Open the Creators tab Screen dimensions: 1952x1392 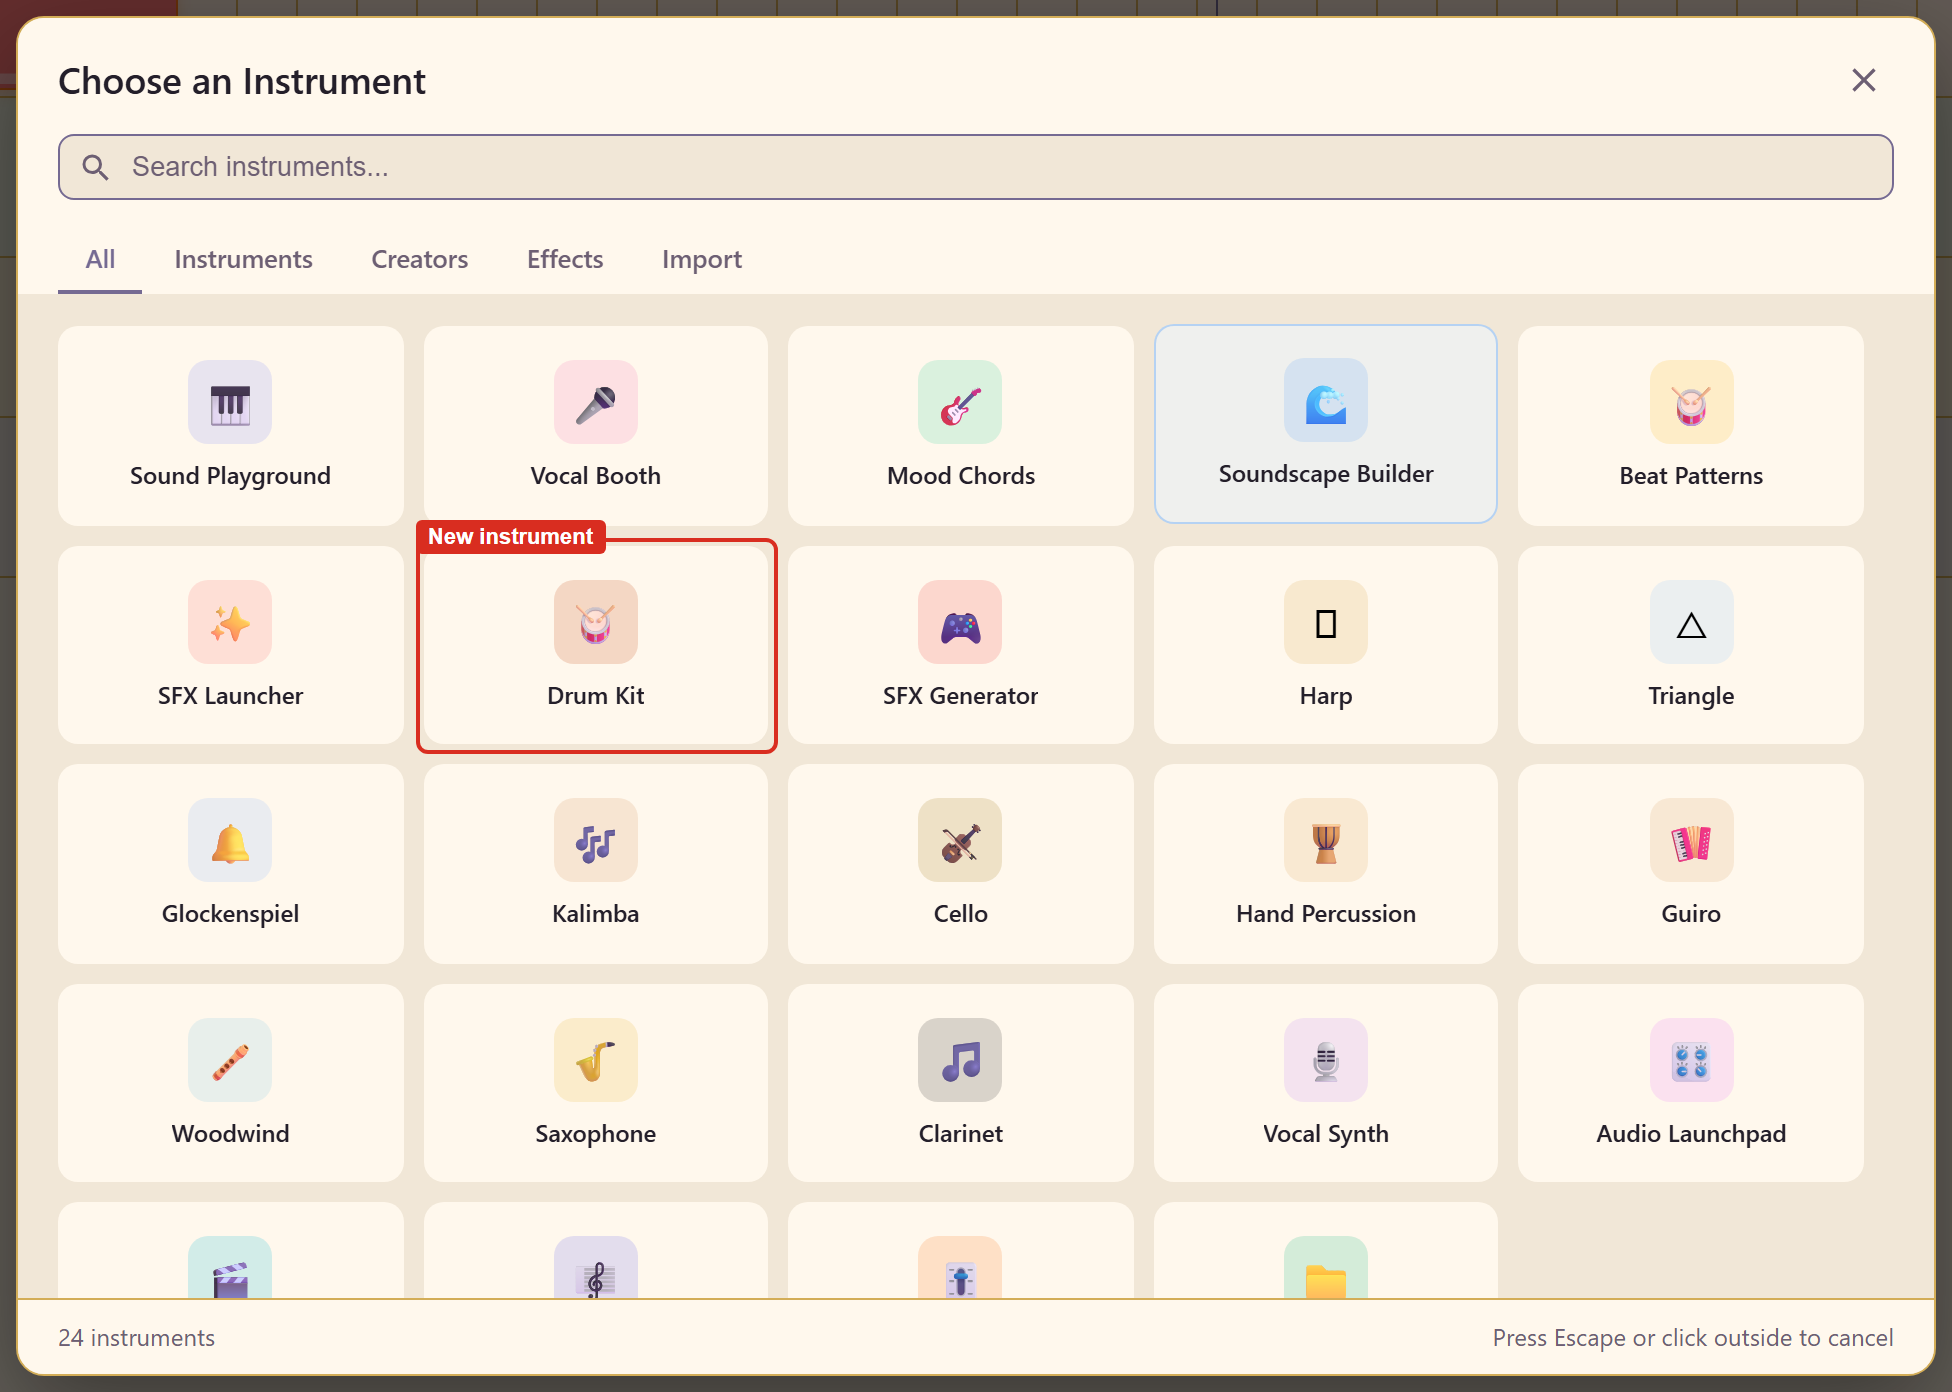420,260
